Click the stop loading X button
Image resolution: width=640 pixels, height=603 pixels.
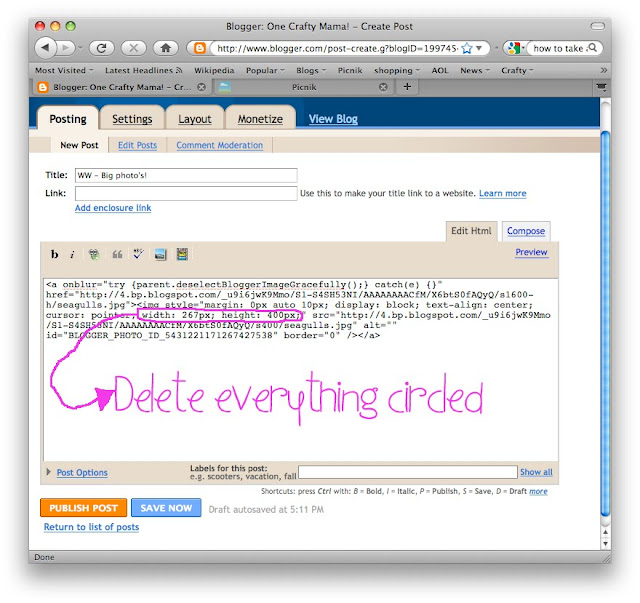(x=133, y=48)
